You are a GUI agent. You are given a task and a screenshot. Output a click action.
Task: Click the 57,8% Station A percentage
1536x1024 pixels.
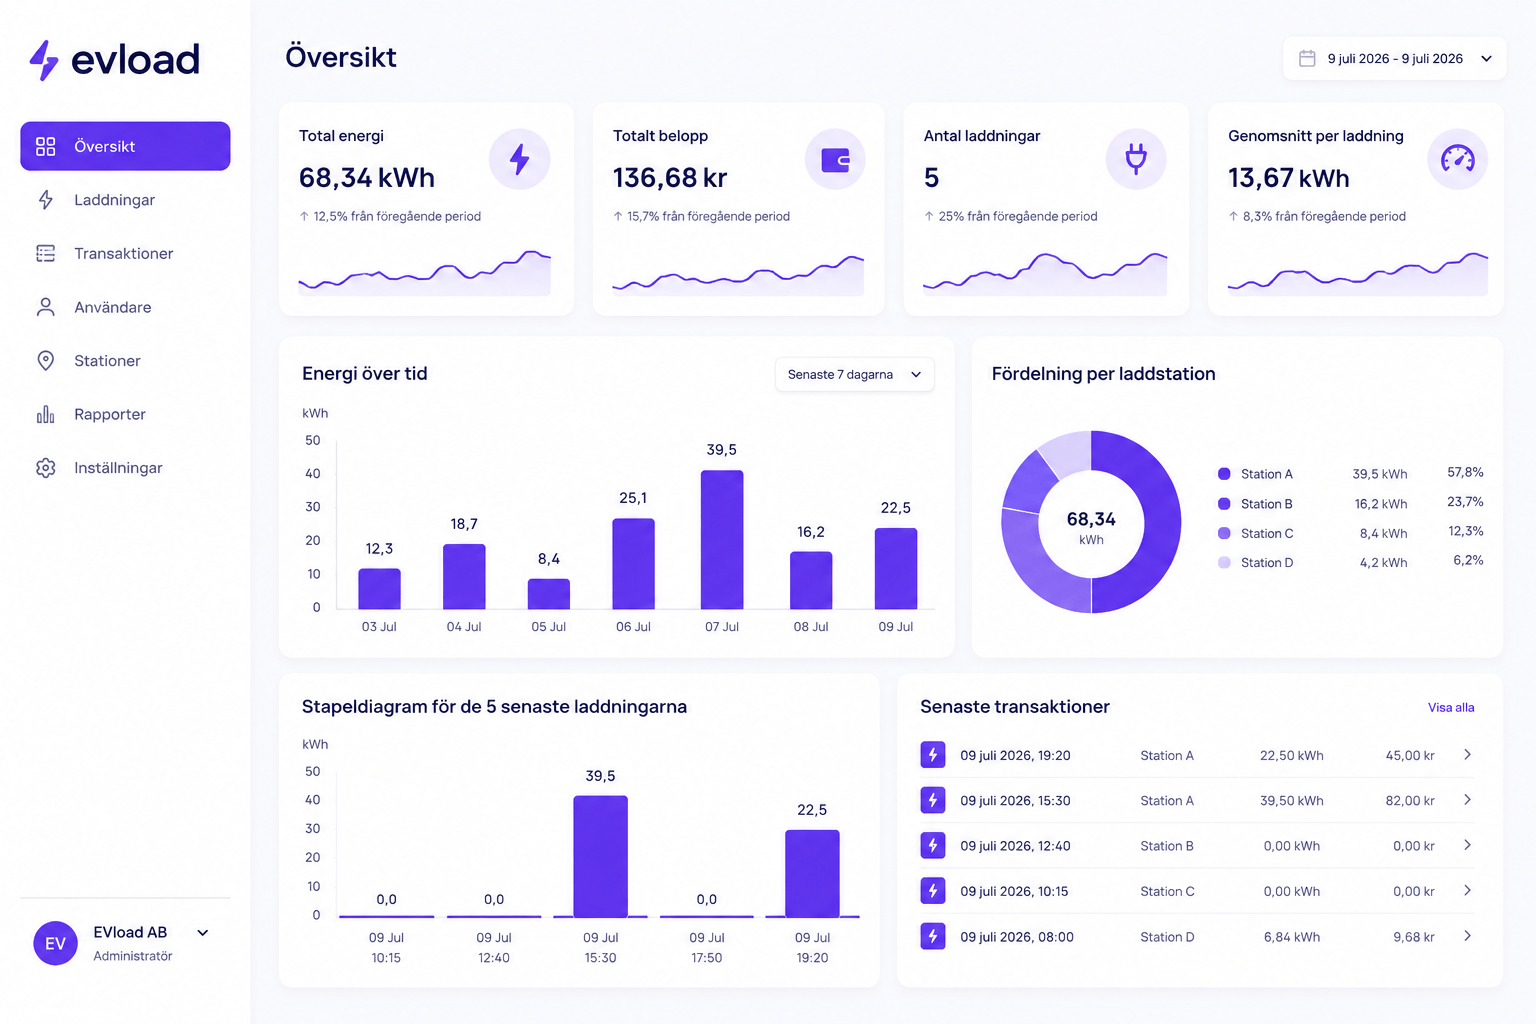1465,472
